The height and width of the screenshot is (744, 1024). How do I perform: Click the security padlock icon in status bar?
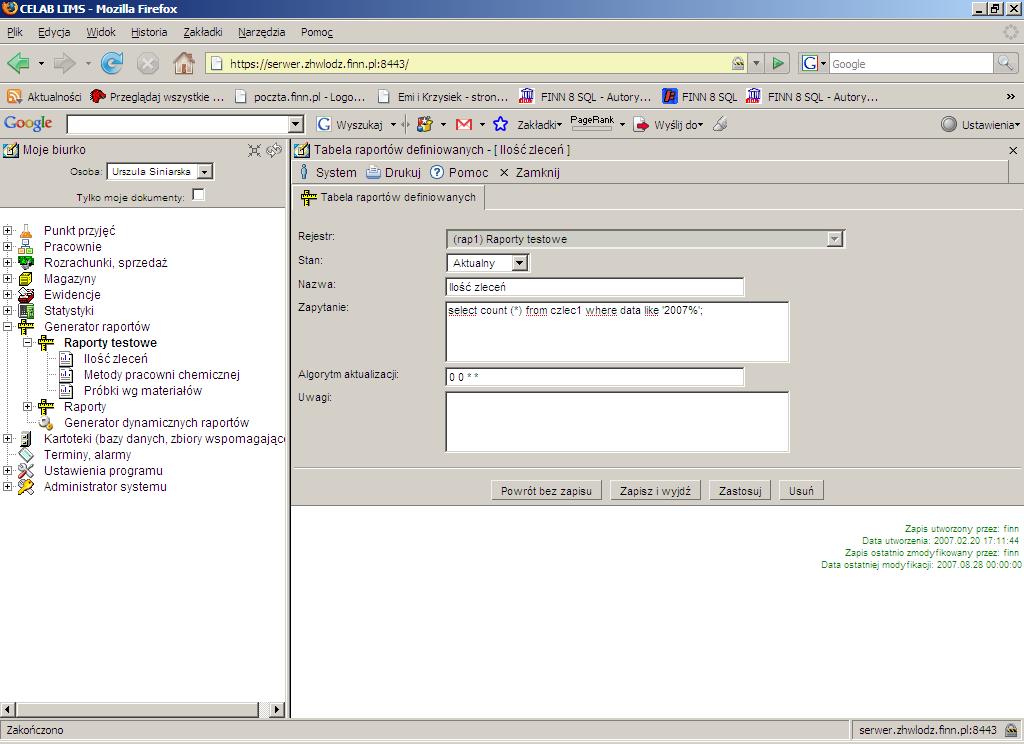(1011, 730)
